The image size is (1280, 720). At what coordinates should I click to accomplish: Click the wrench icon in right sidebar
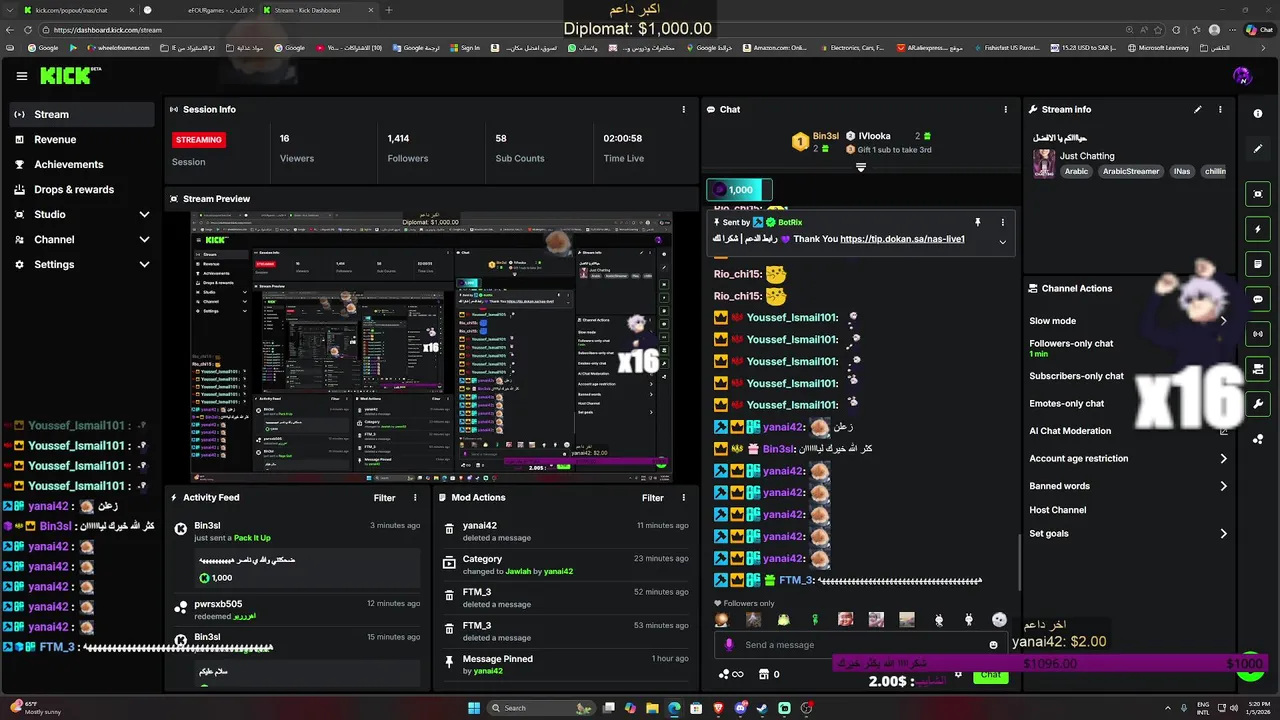[1258, 404]
